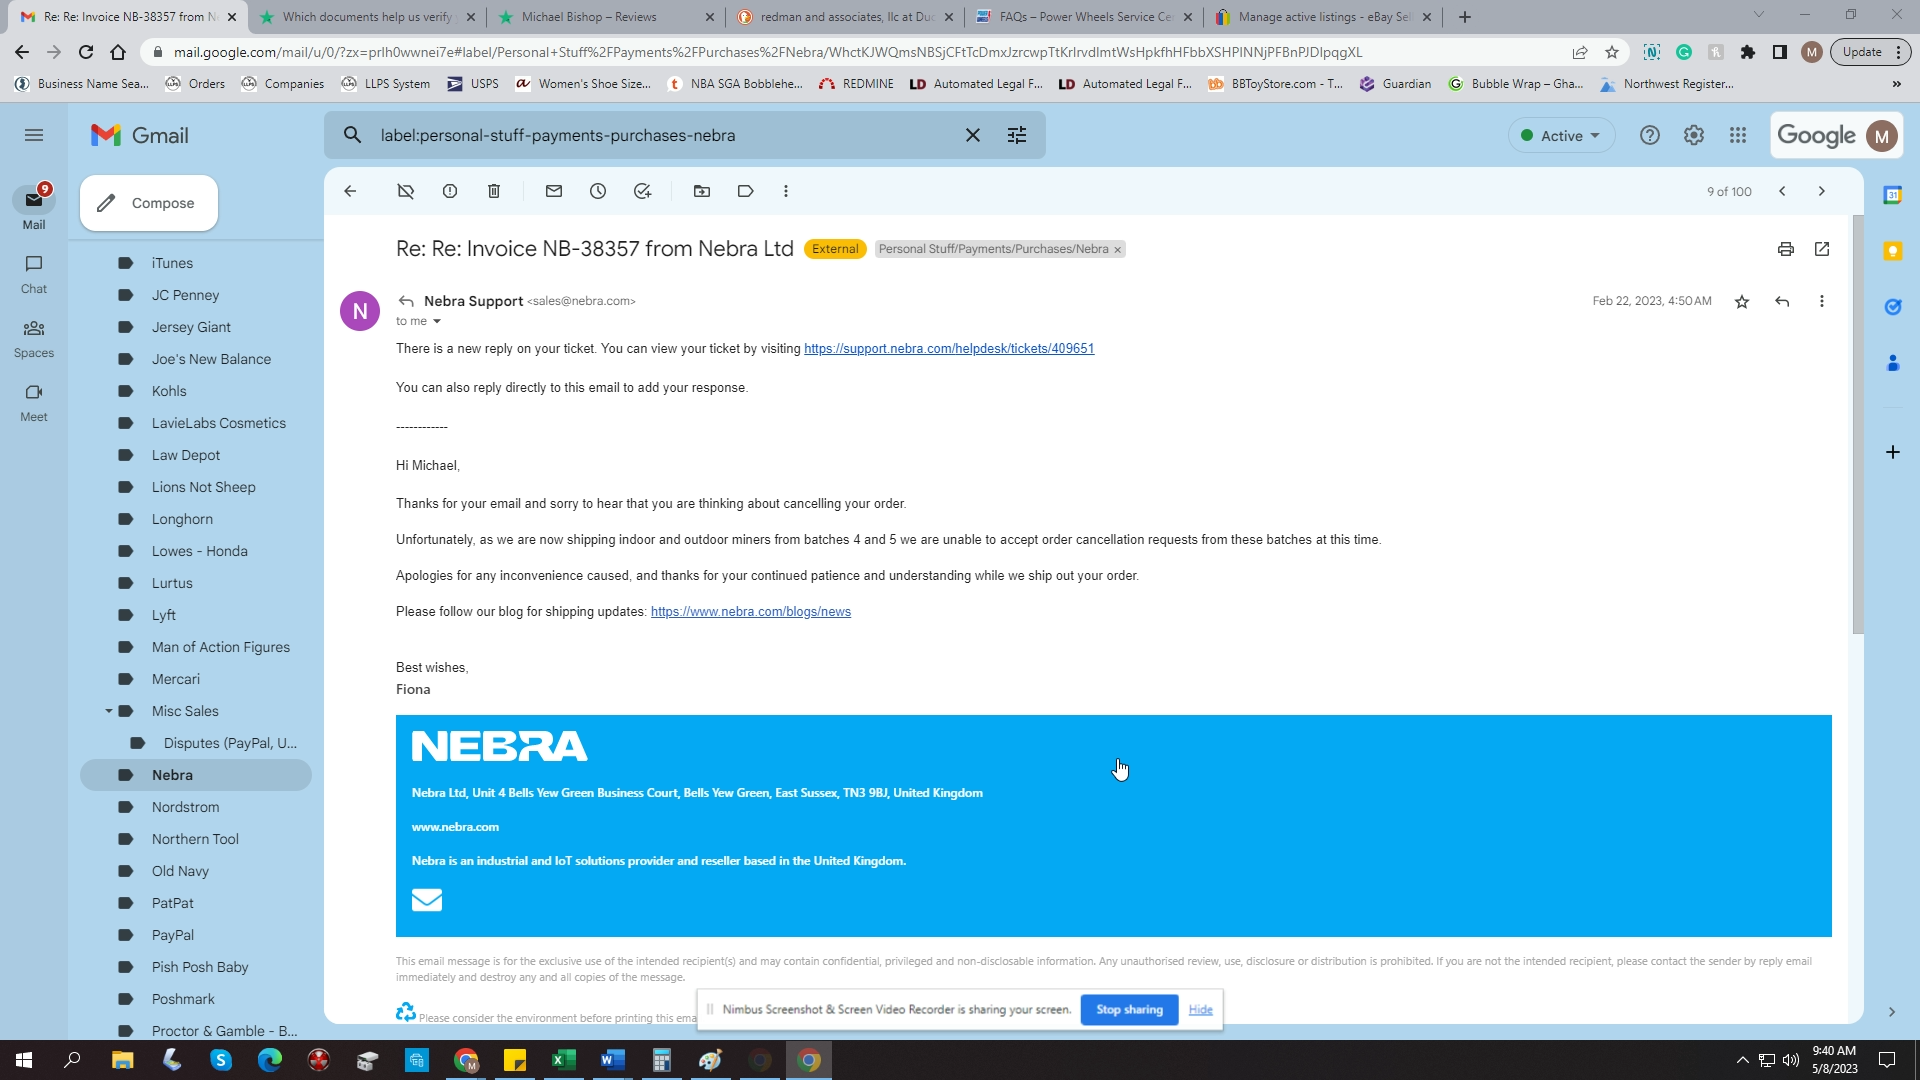
Task: Click the Move to folder icon
Action: (x=702, y=191)
